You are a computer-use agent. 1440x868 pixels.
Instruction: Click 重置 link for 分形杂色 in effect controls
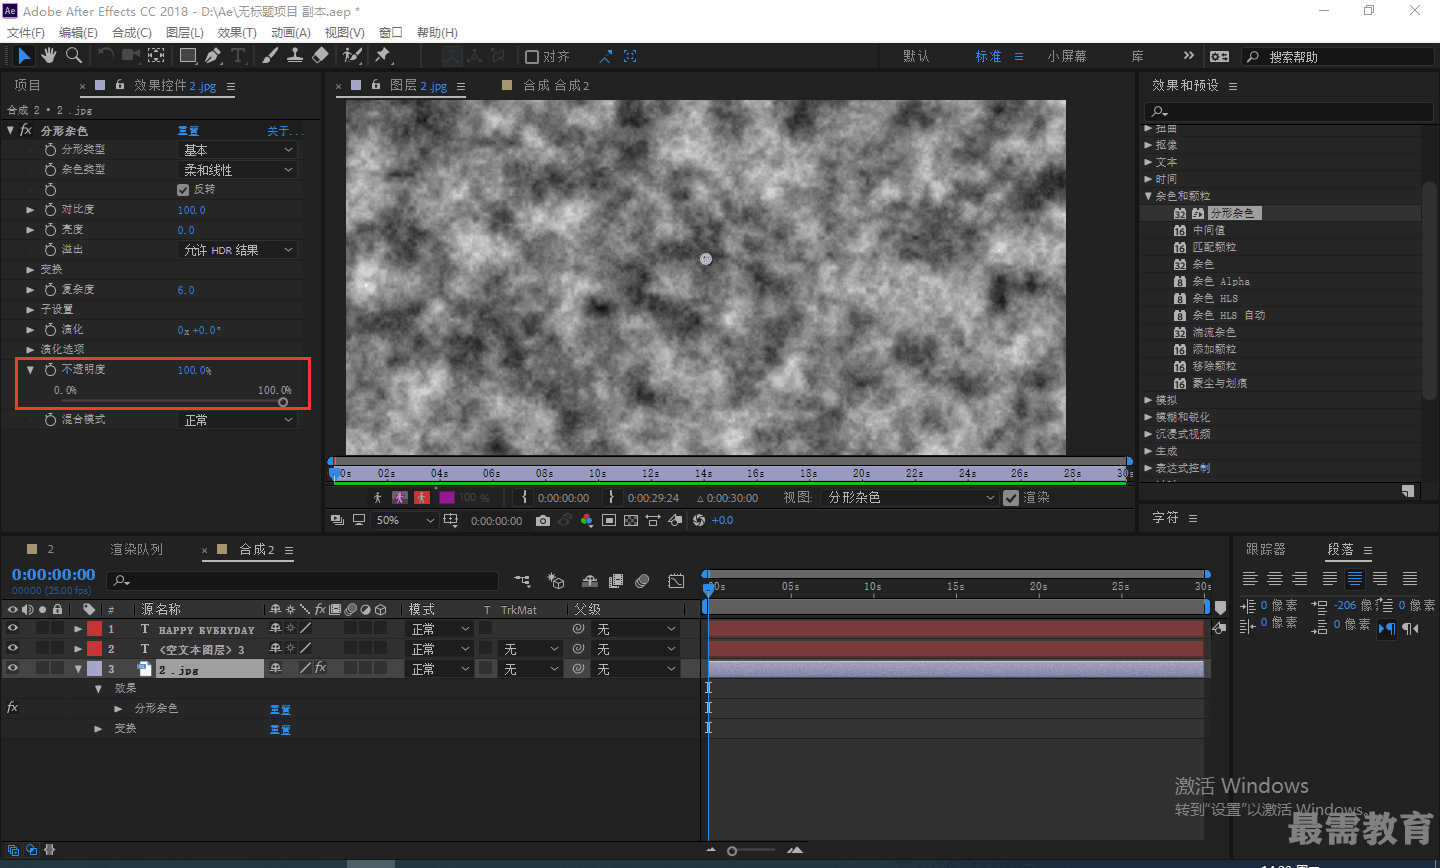coord(188,131)
